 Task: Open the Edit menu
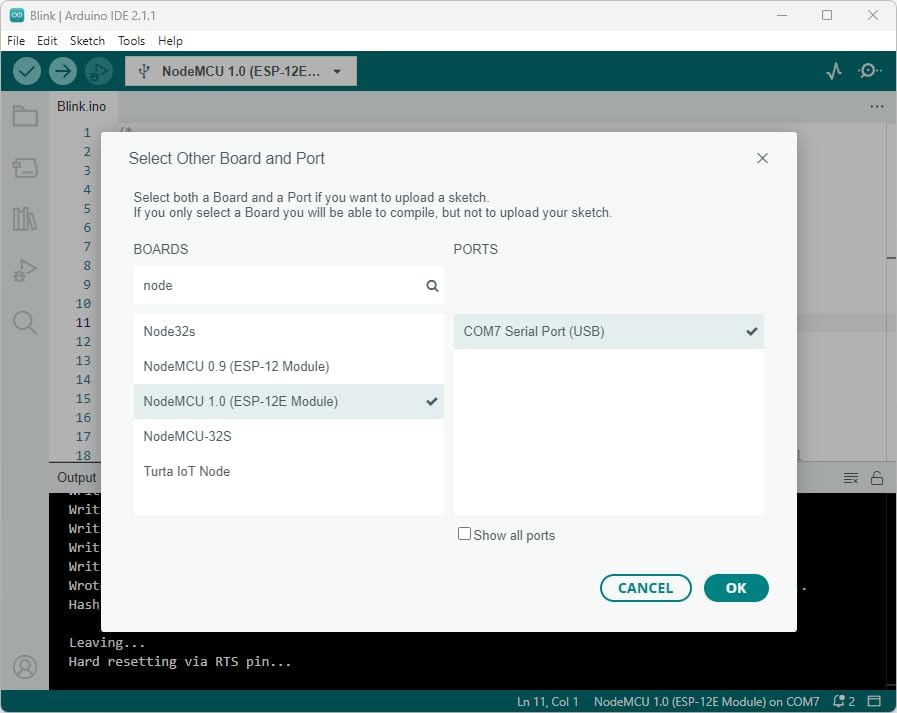(47, 41)
